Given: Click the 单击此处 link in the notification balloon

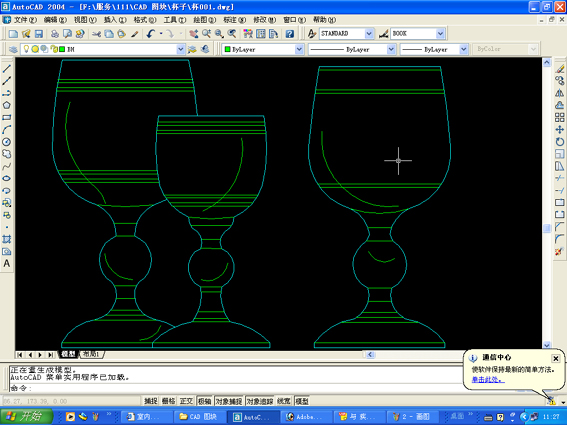Looking at the screenshot, I should pos(487,379).
